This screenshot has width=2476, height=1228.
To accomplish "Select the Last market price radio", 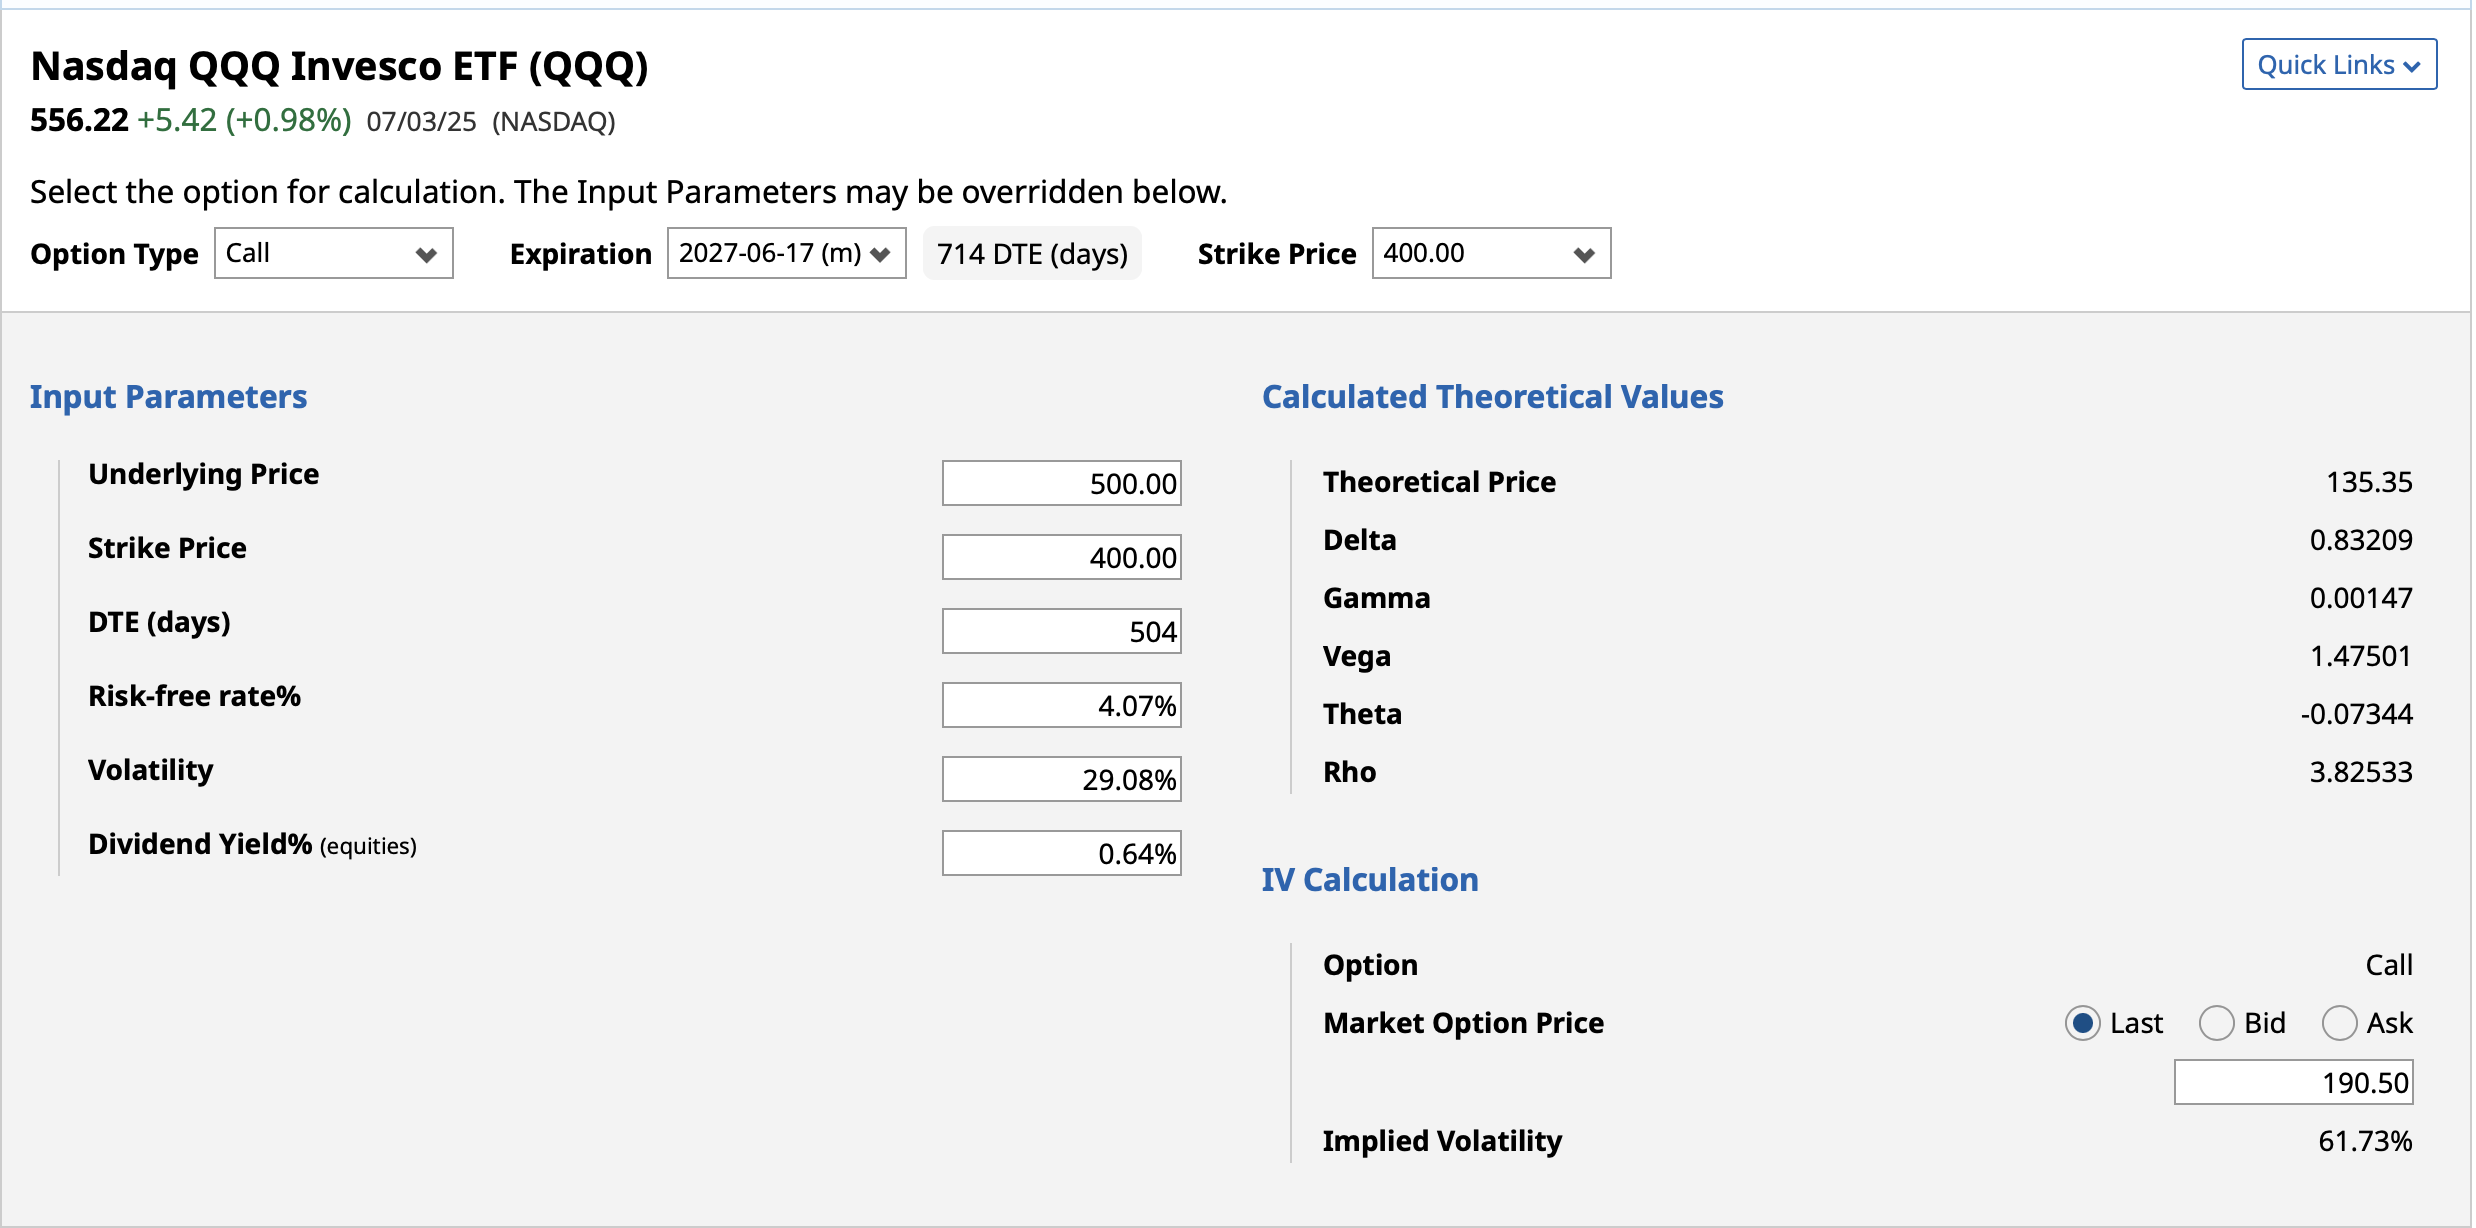I will point(2082,1023).
